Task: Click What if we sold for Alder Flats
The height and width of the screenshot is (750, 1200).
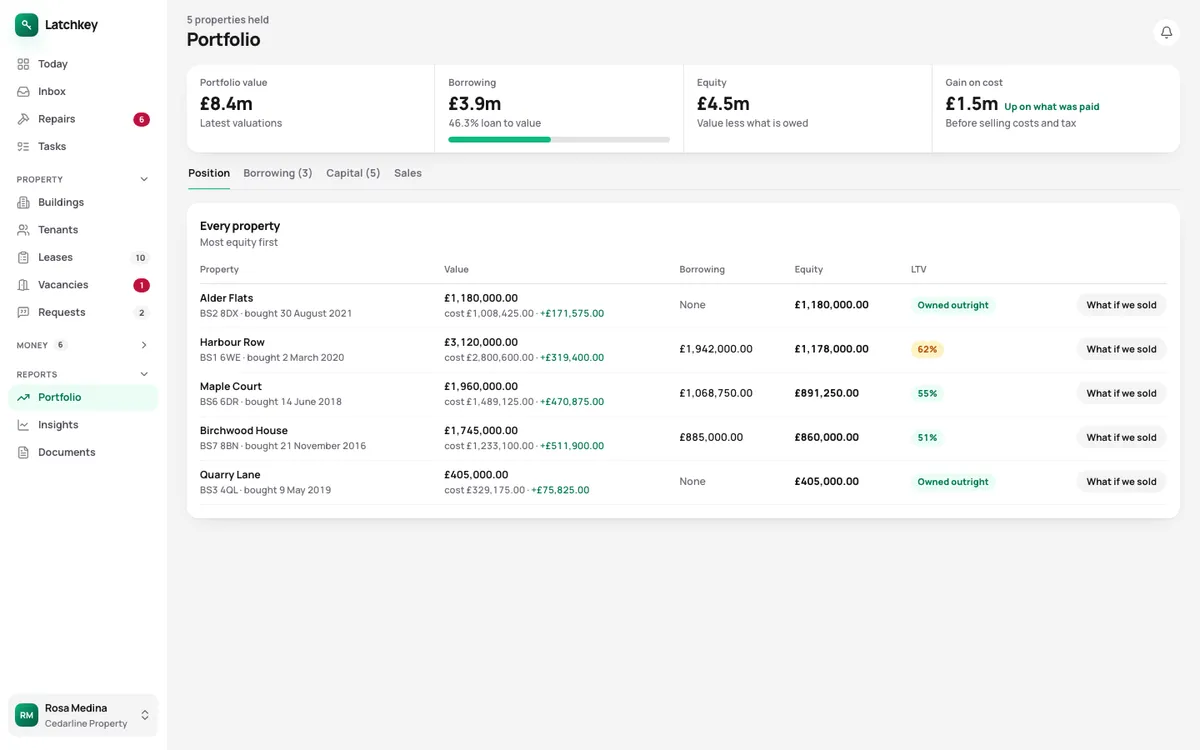Action: pyautogui.click(x=1121, y=305)
